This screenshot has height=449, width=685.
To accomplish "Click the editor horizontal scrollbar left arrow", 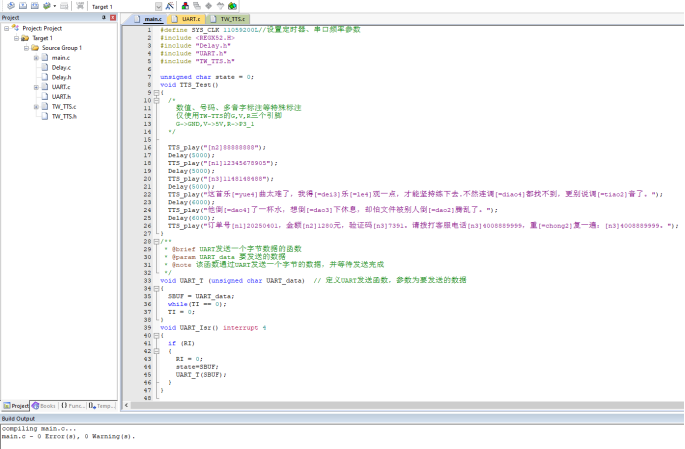I will pyautogui.click(x=126, y=405).
